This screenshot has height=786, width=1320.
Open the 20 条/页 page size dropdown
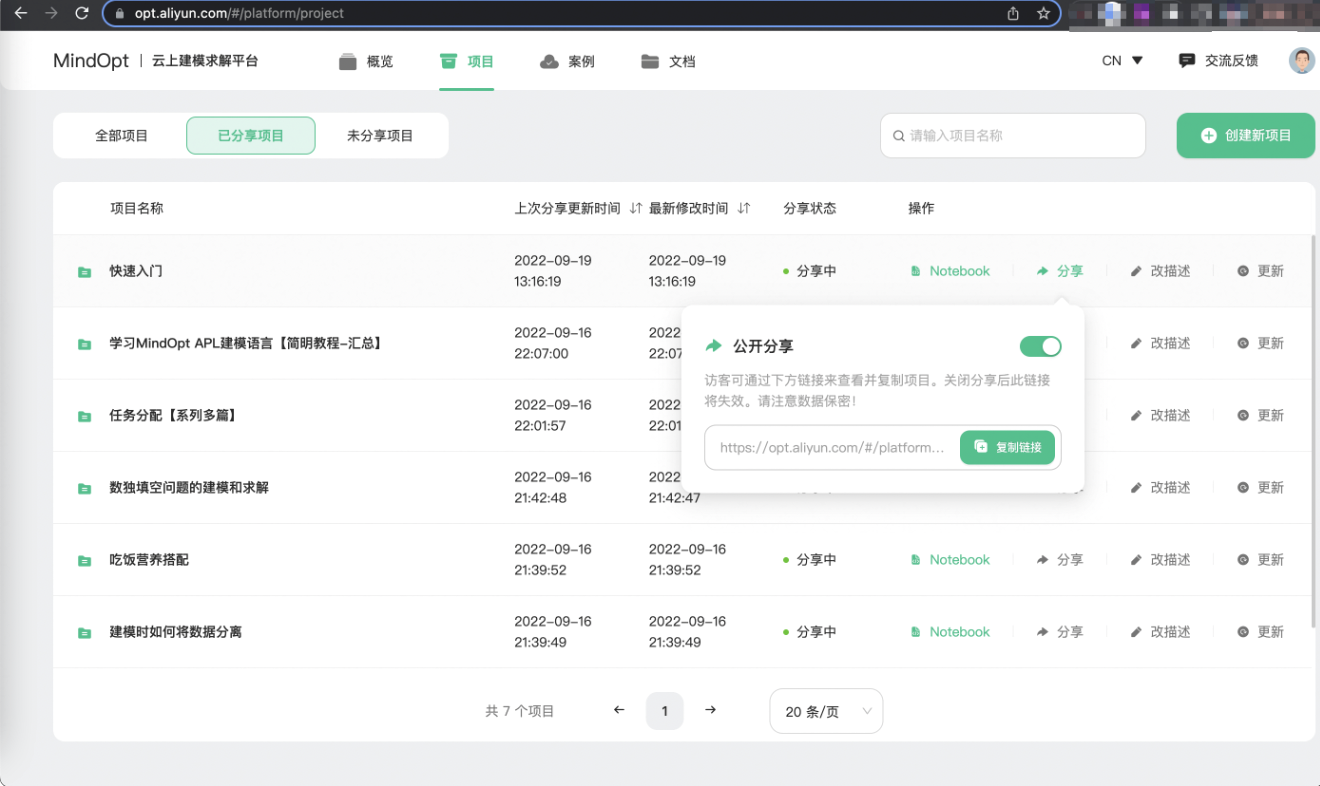tap(826, 711)
